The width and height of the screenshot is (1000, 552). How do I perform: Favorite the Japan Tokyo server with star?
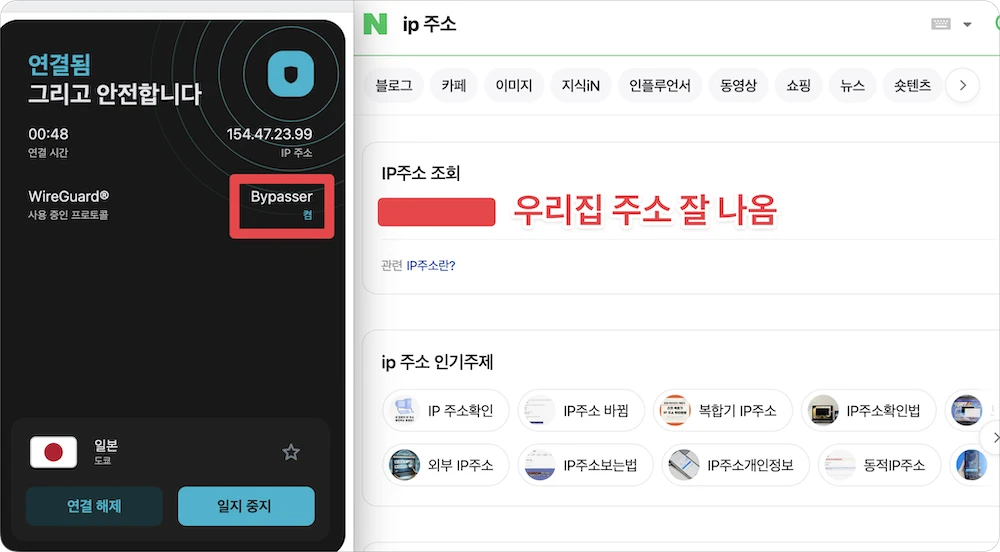[x=291, y=452]
